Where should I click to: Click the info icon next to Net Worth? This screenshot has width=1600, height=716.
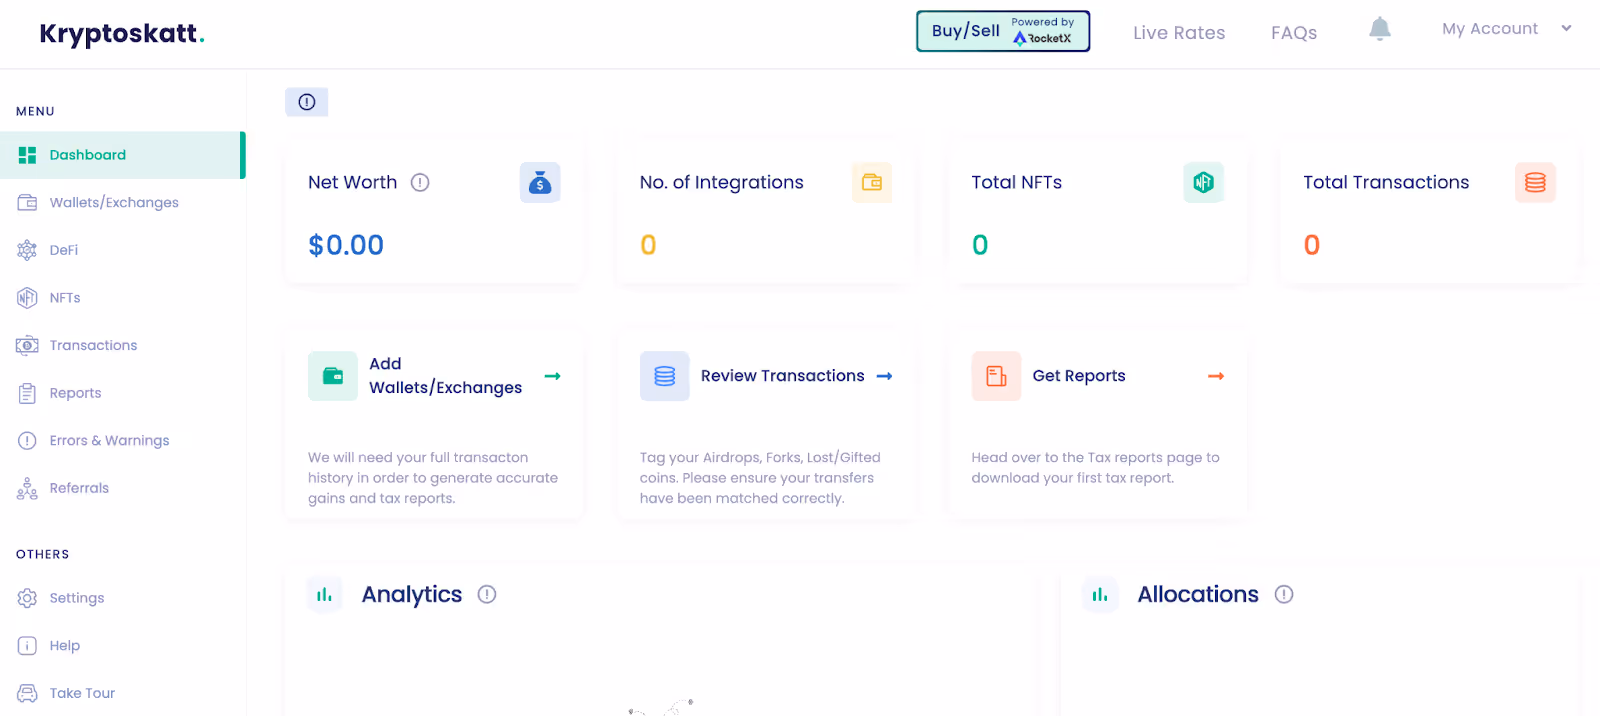[420, 183]
